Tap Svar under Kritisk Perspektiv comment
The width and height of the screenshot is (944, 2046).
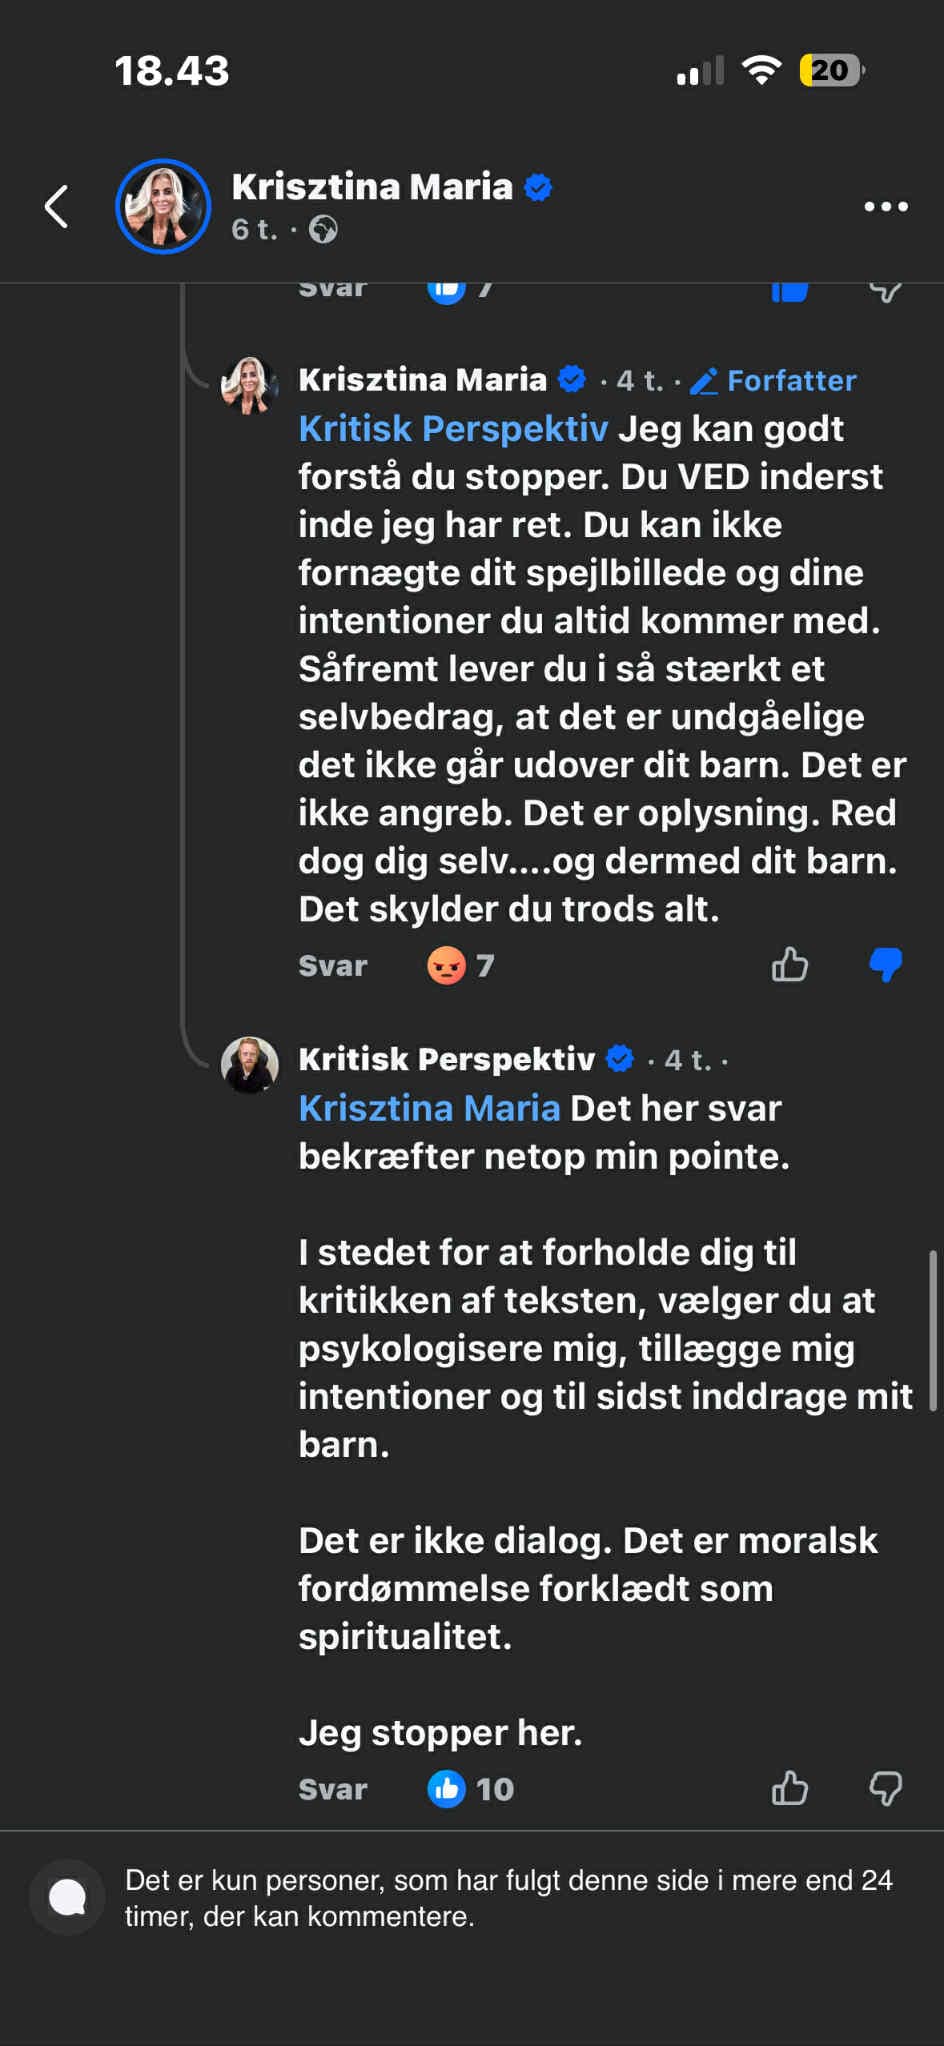pyautogui.click(x=333, y=1789)
